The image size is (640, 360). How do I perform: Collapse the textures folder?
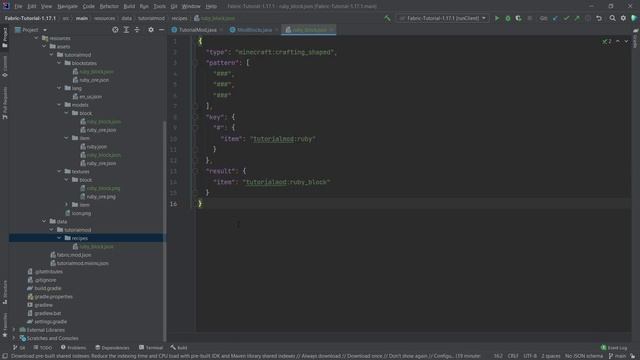[59, 171]
